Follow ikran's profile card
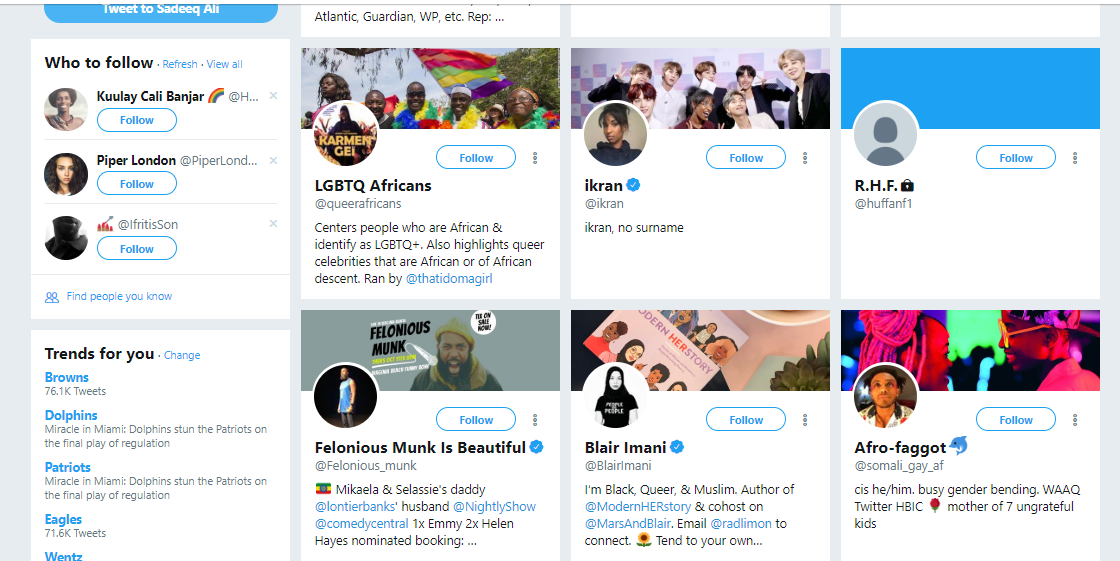The width and height of the screenshot is (1120, 561). 746,158
